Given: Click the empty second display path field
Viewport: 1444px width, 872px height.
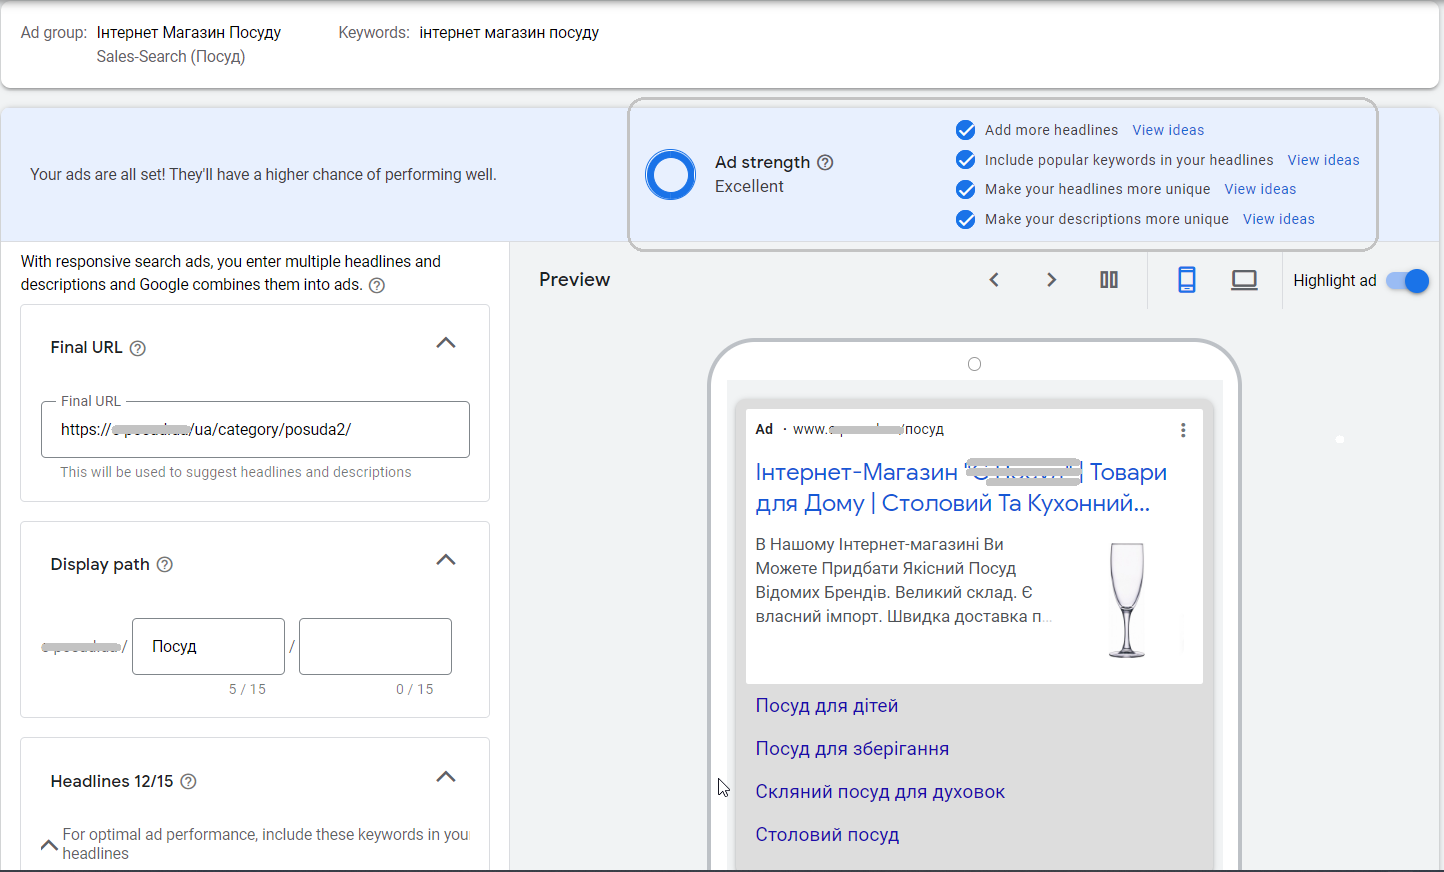Looking at the screenshot, I should (x=375, y=647).
